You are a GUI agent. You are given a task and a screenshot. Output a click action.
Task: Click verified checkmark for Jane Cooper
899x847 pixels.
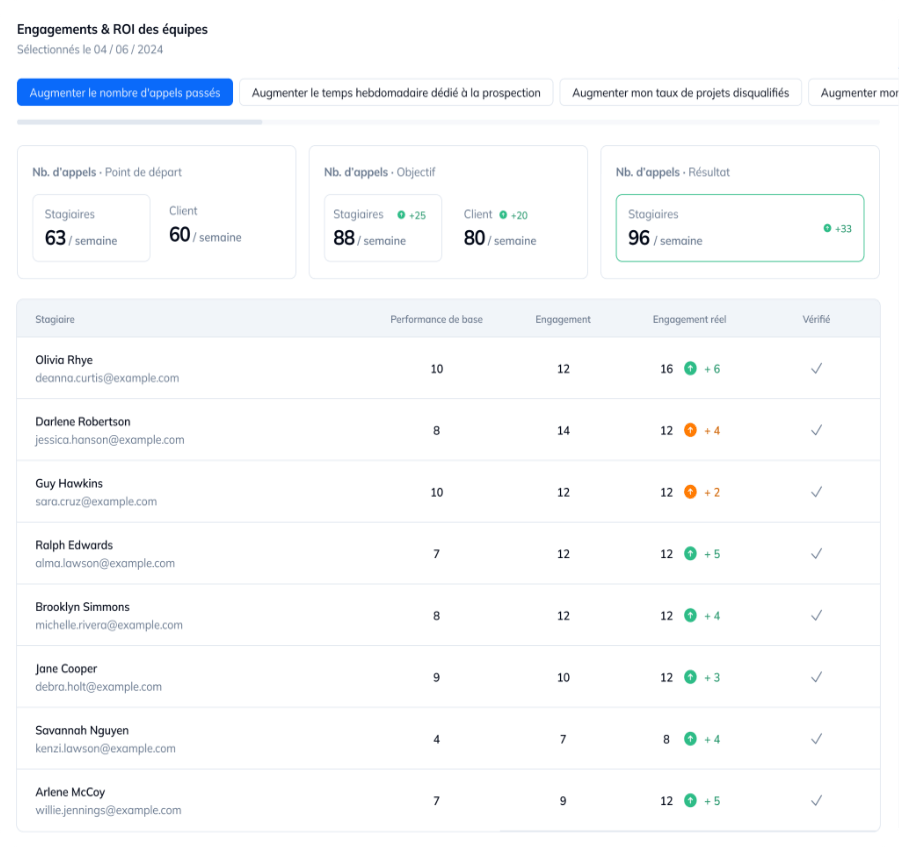(816, 677)
